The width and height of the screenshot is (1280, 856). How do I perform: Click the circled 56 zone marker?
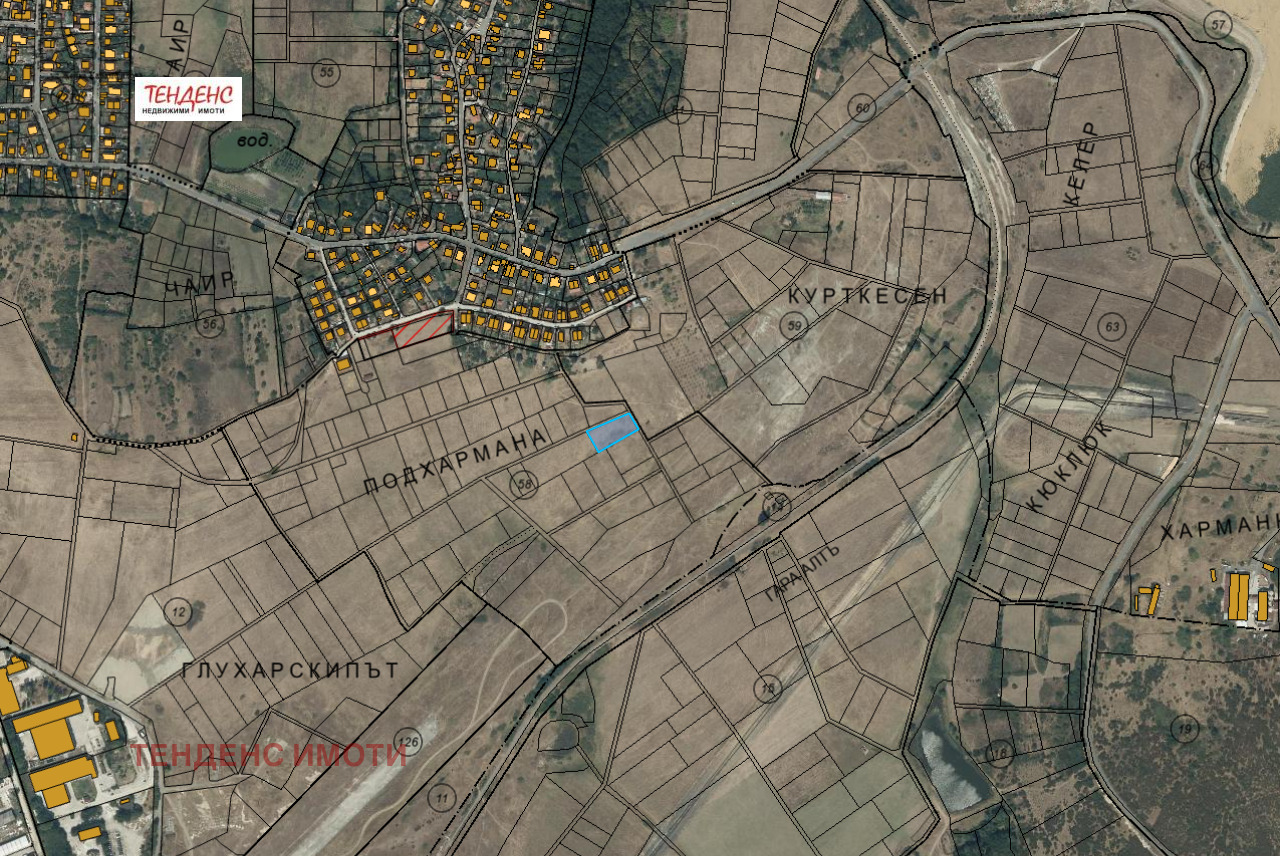click(x=209, y=324)
